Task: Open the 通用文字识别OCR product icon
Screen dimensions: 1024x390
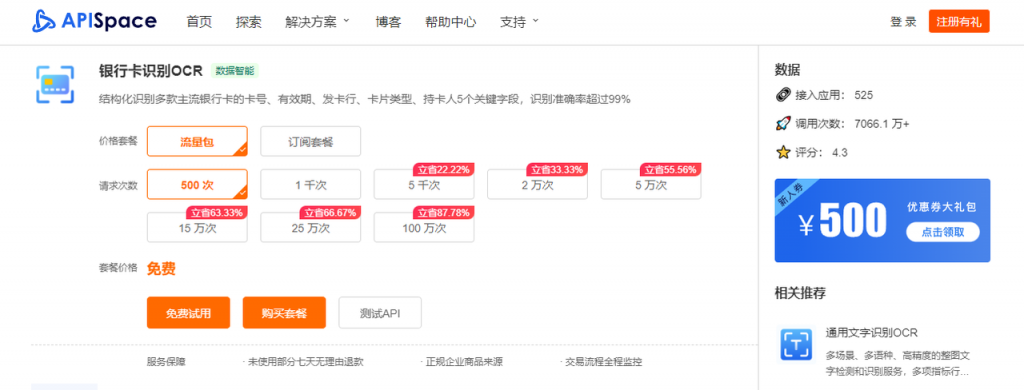Action: tap(796, 345)
